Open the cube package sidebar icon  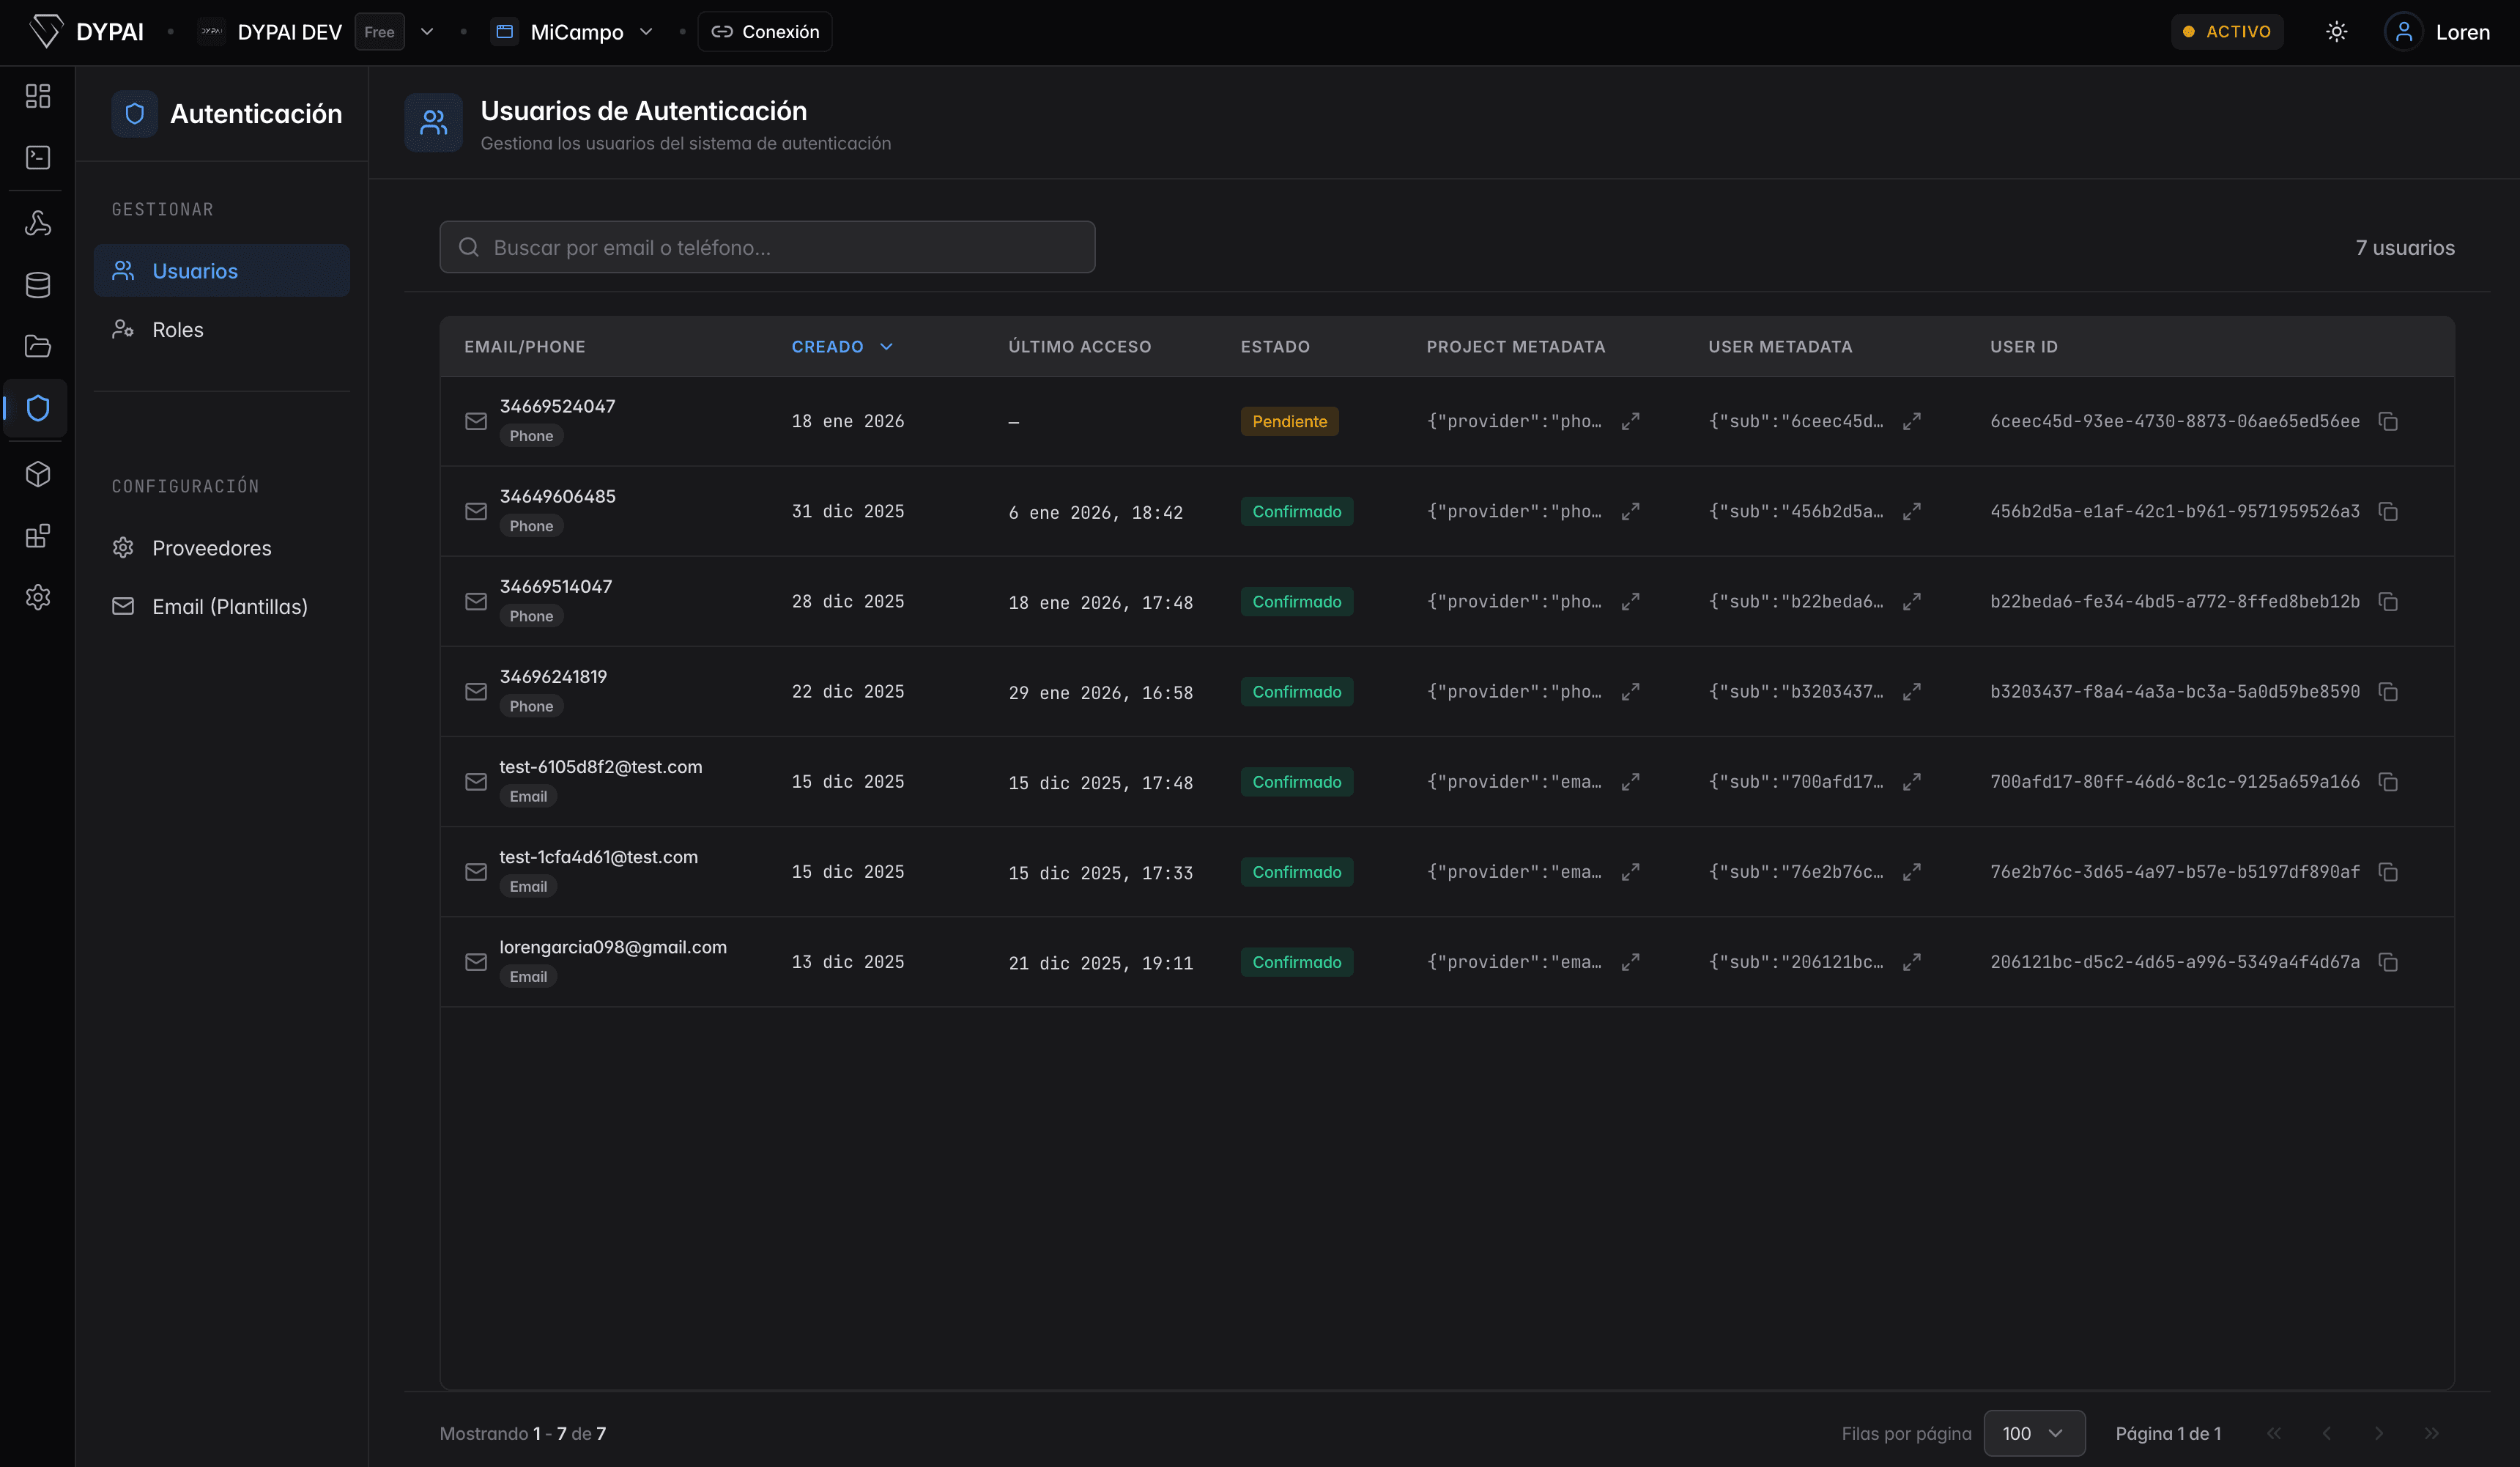(x=38, y=474)
